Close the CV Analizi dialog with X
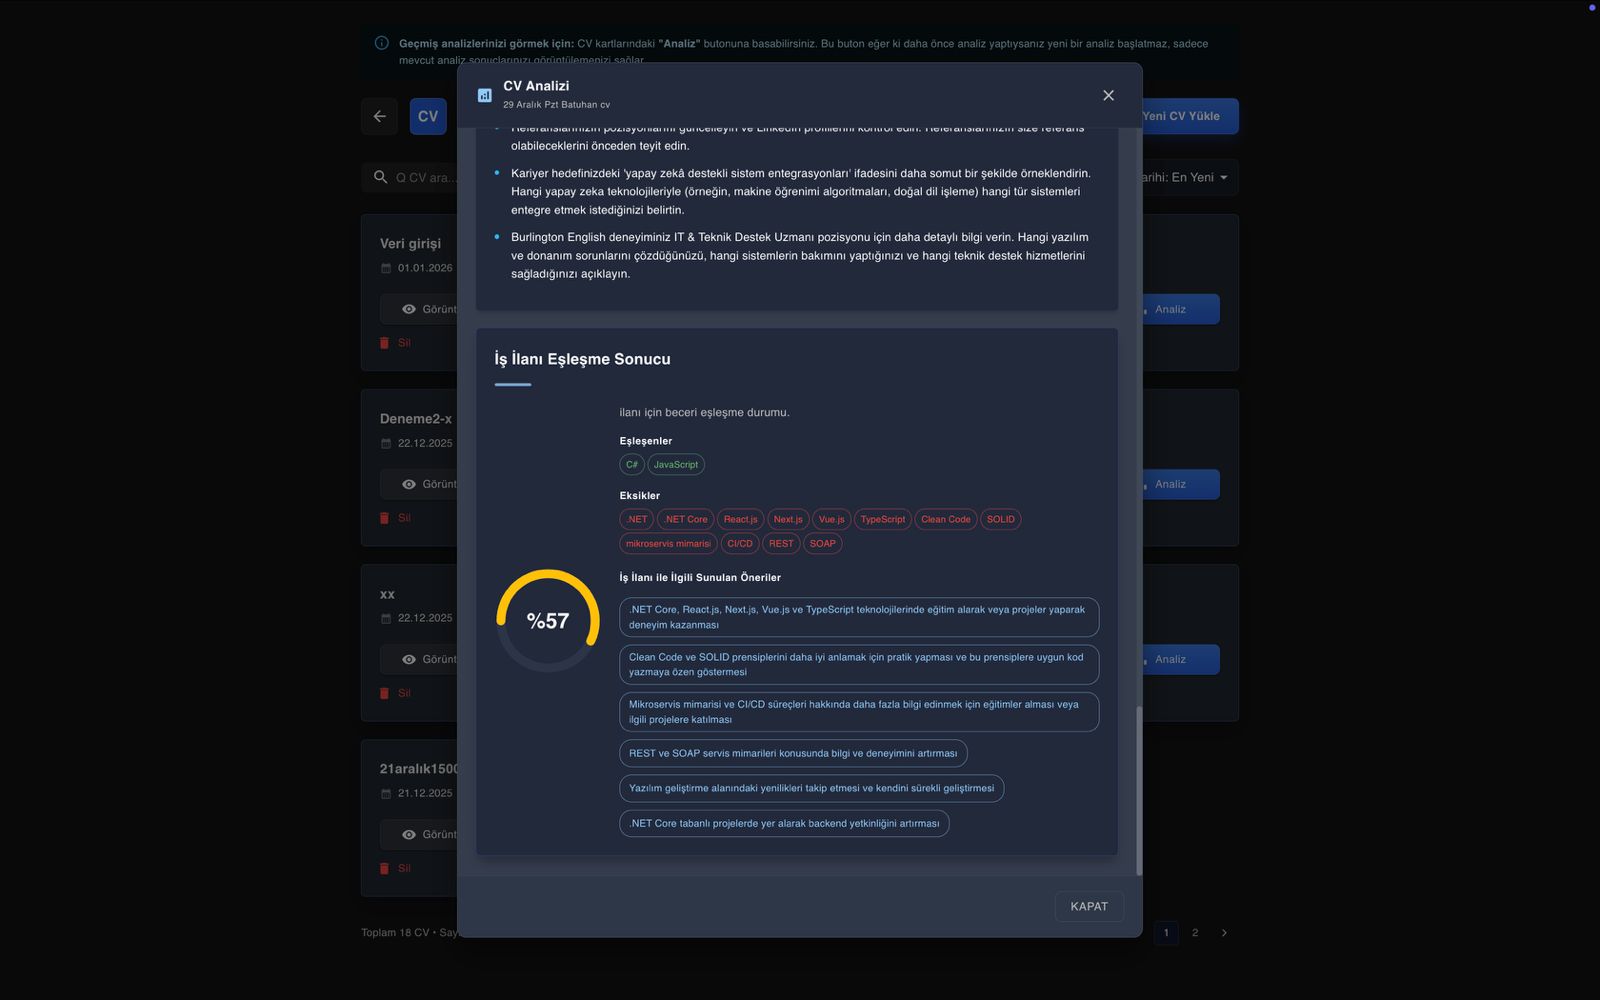 (1108, 95)
